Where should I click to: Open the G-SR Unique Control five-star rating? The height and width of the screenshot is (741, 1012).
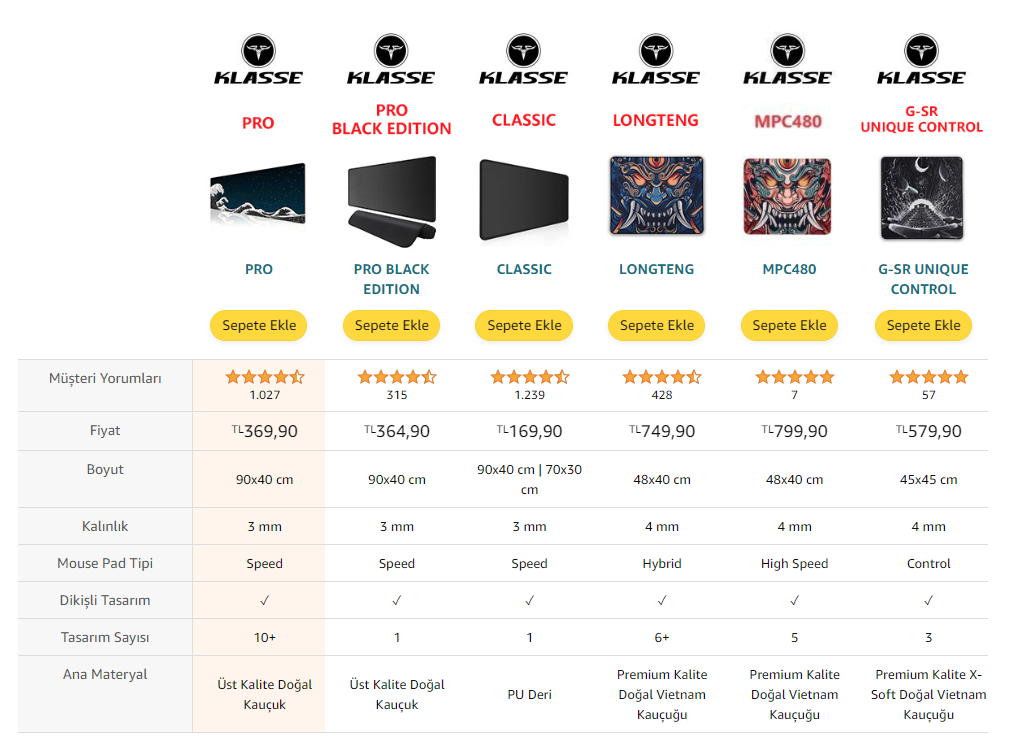point(928,377)
